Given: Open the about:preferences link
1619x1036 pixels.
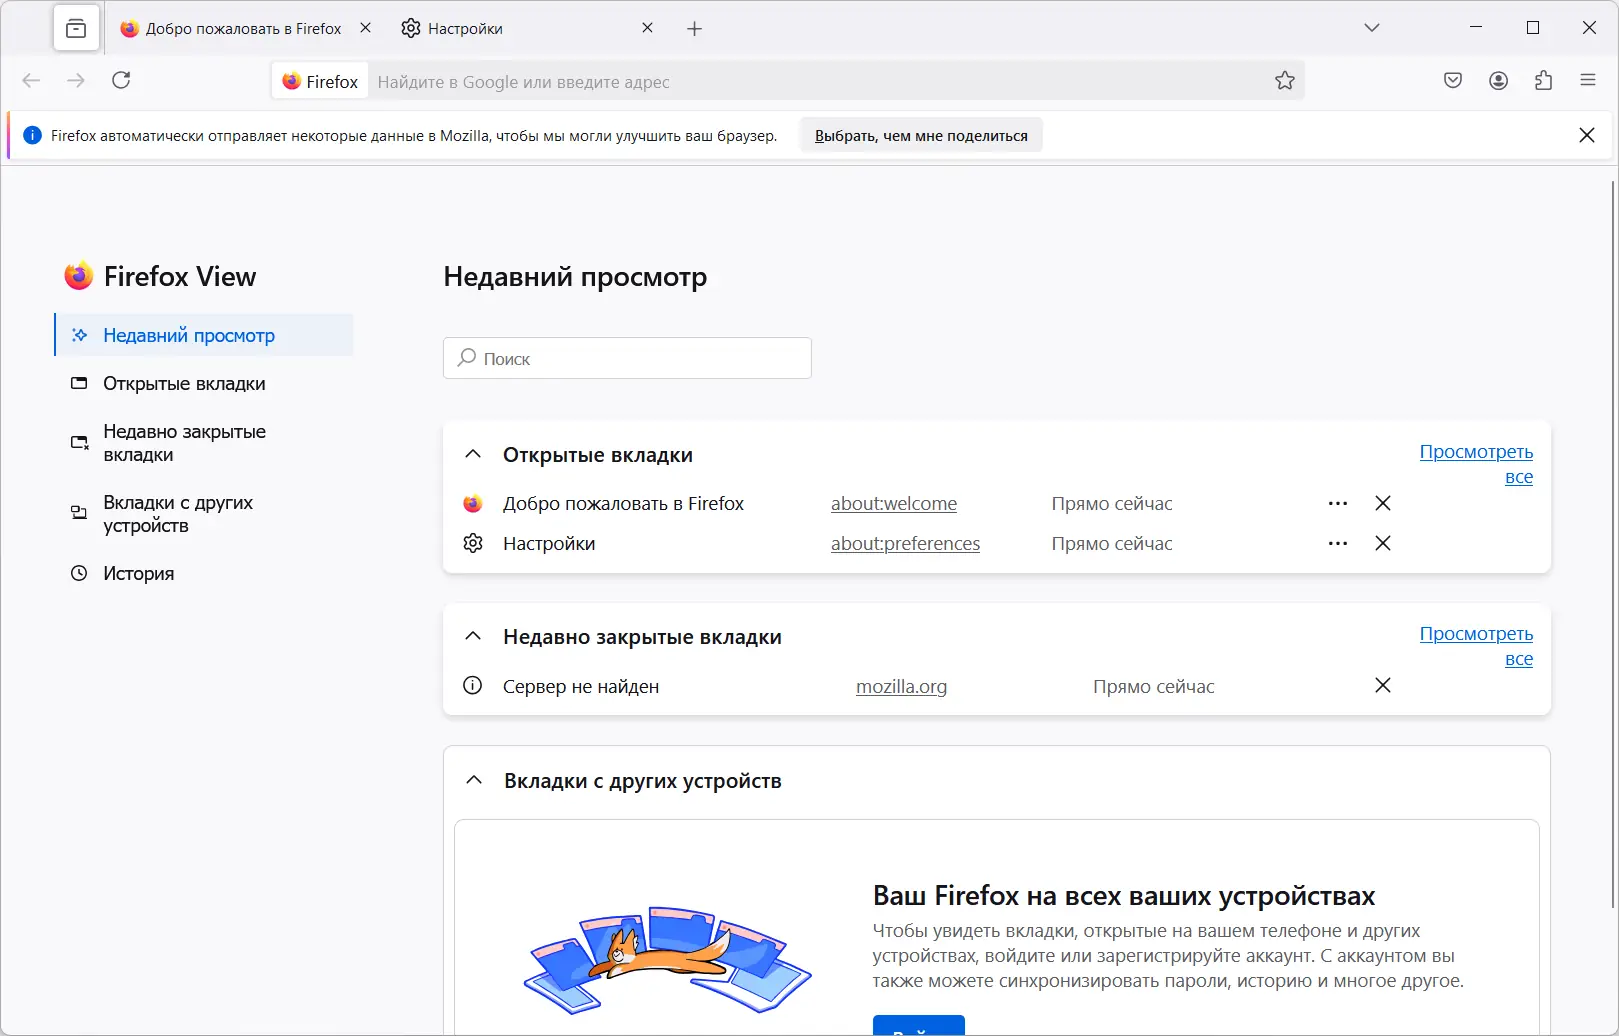Looking at the screenshot, I should tap(905, 544).
